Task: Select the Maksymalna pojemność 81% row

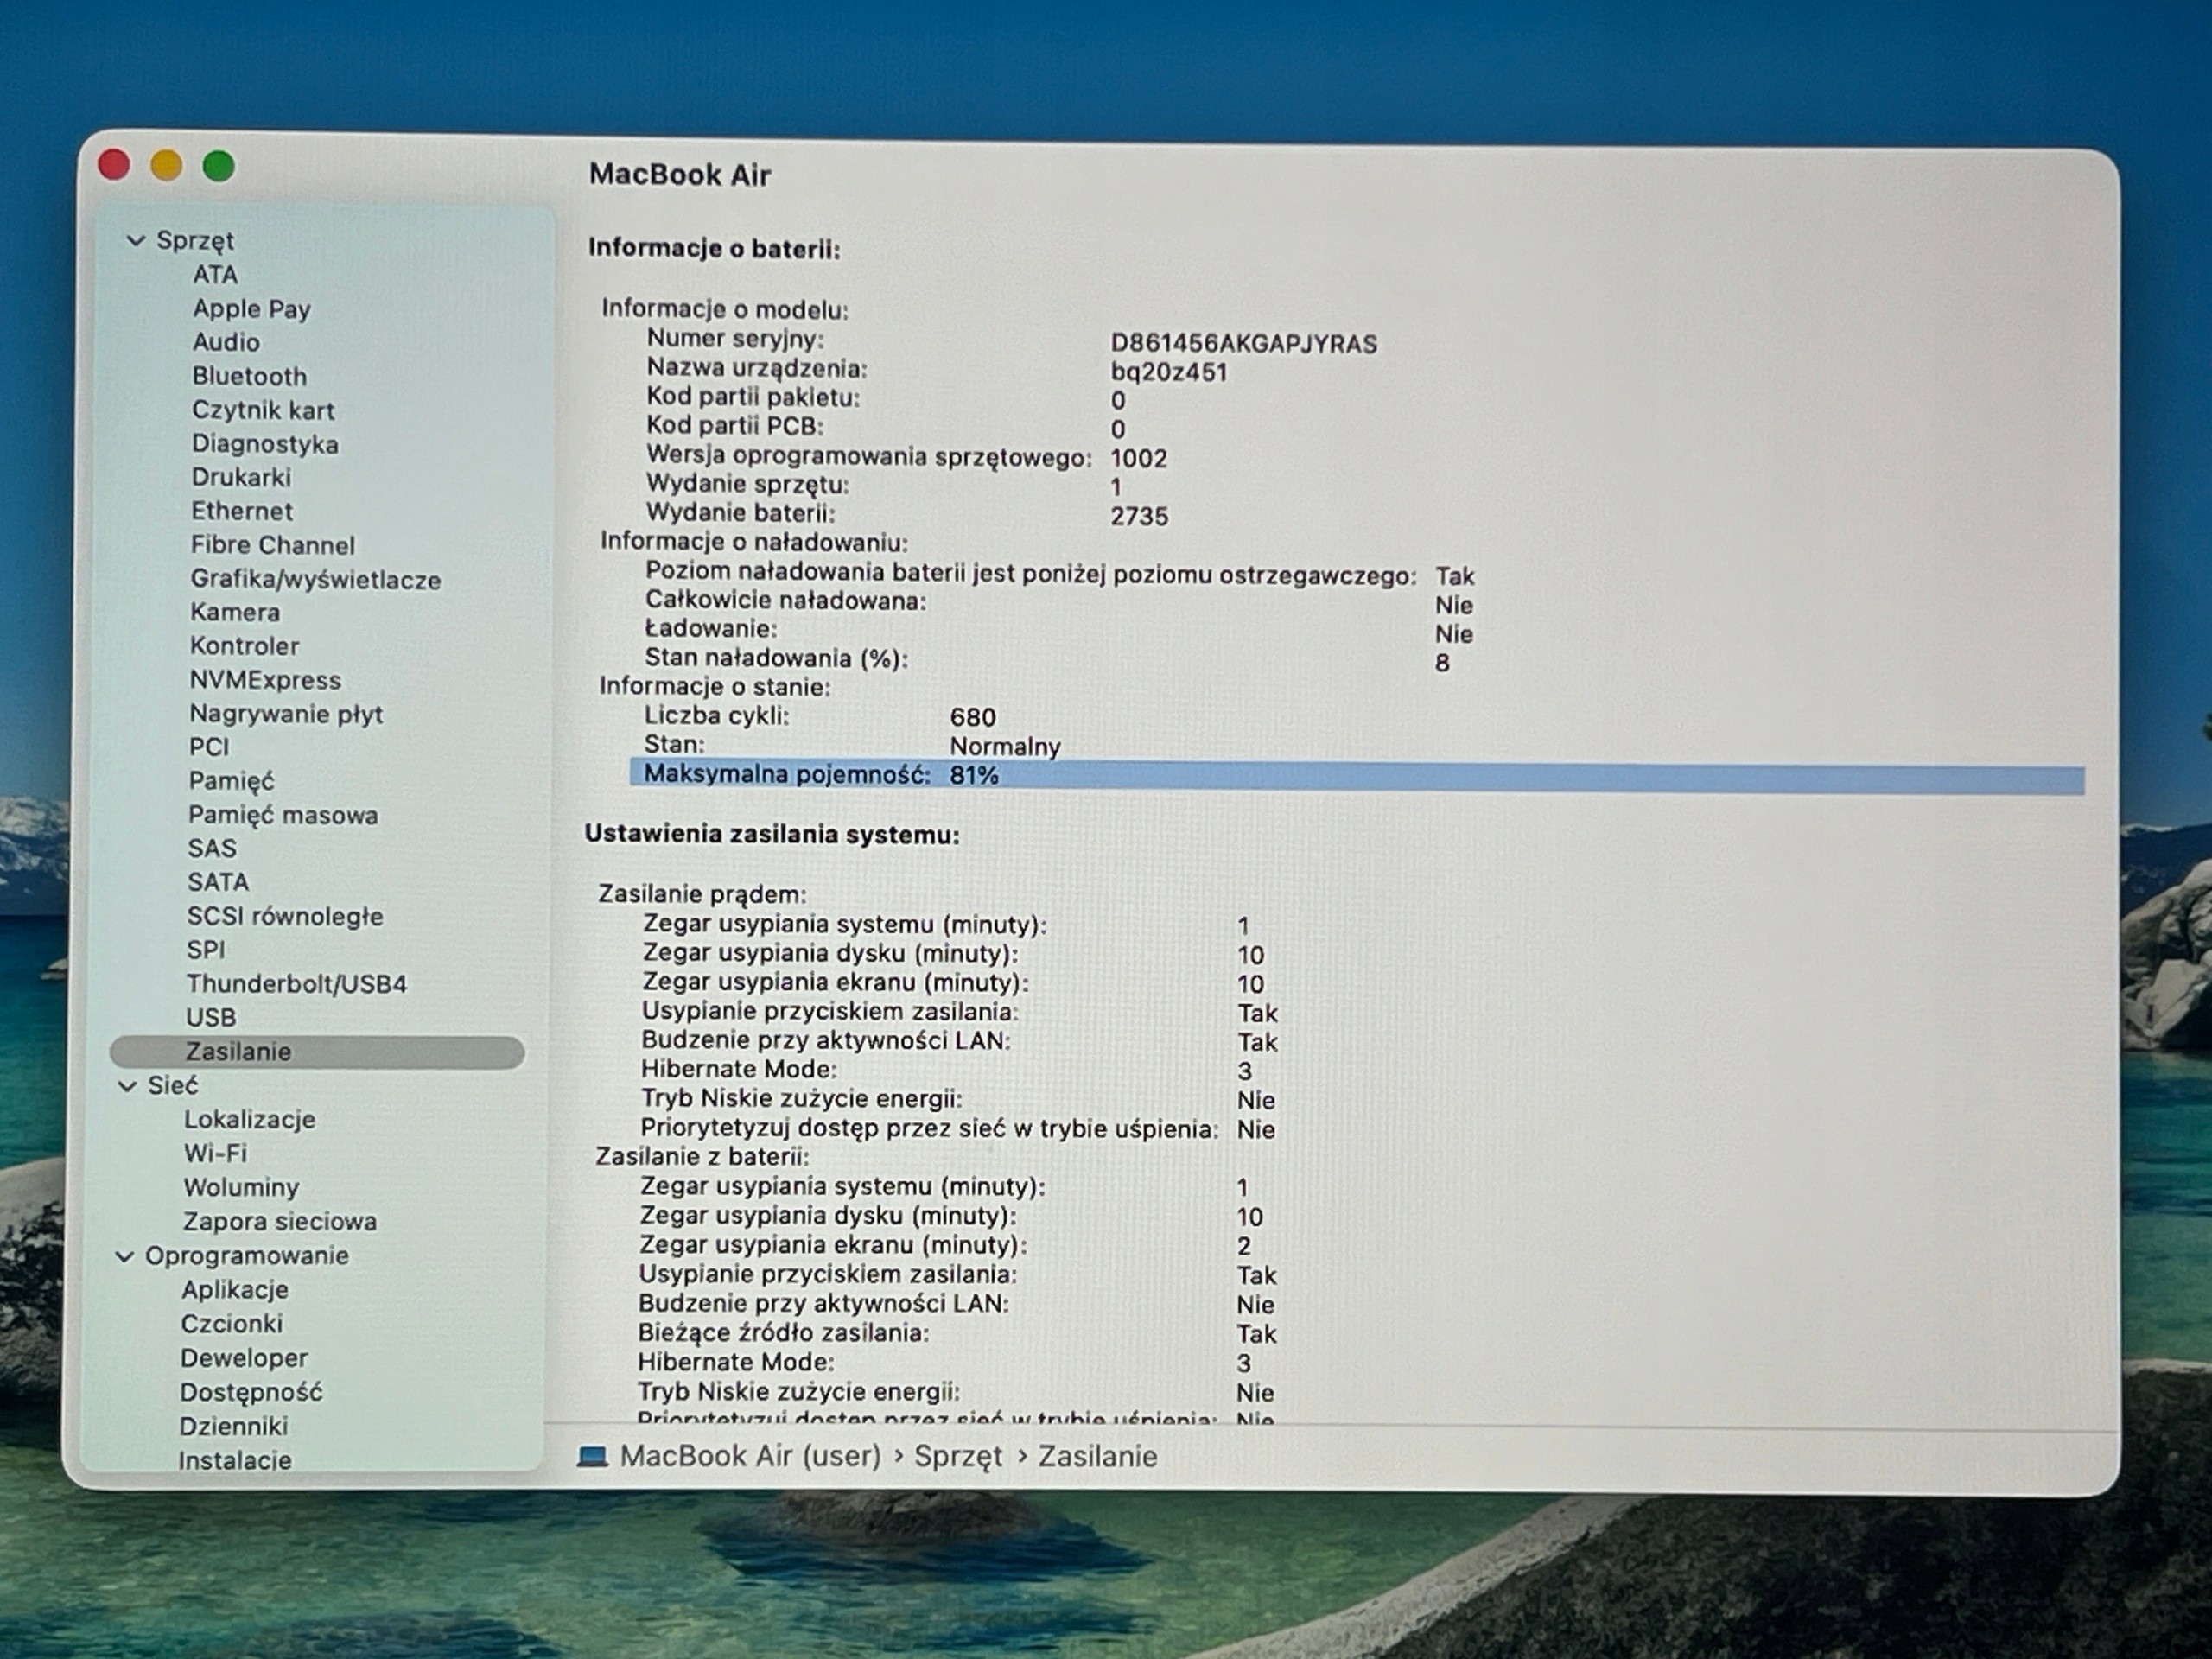Action: [x=1357, y=776]
